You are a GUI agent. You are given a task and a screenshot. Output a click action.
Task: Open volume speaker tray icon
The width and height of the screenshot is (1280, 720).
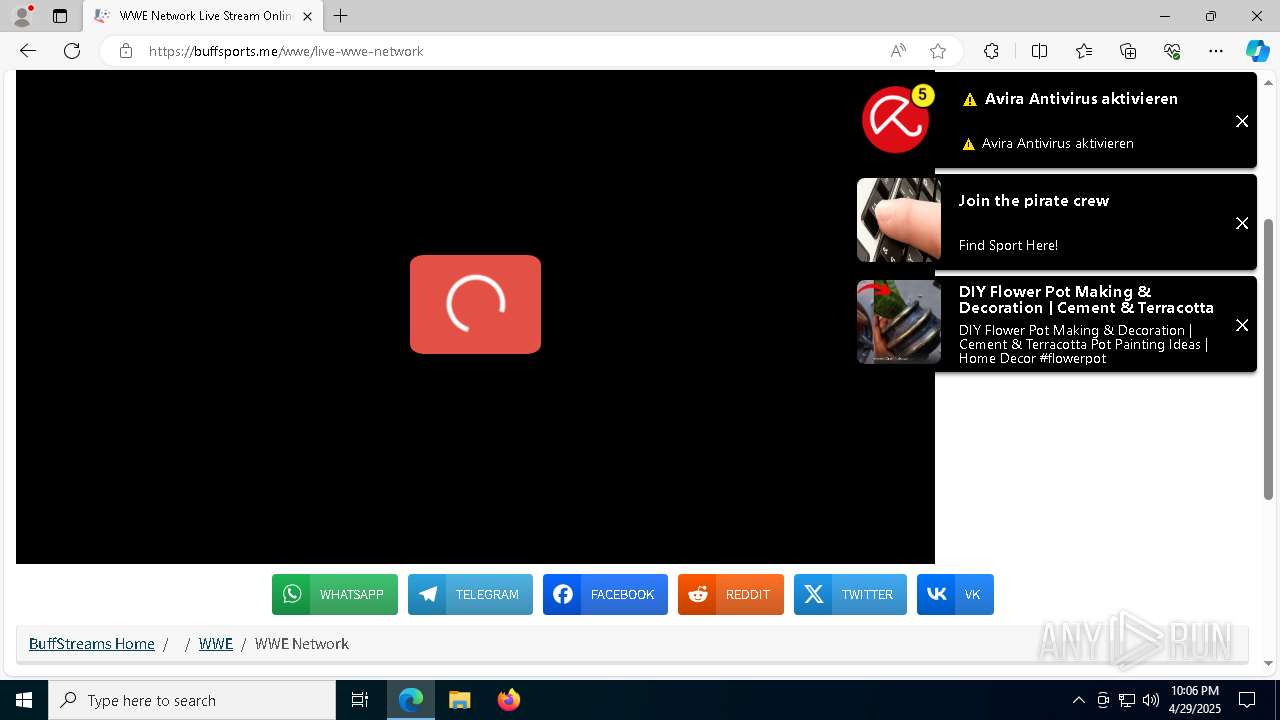pos(1150,700)
